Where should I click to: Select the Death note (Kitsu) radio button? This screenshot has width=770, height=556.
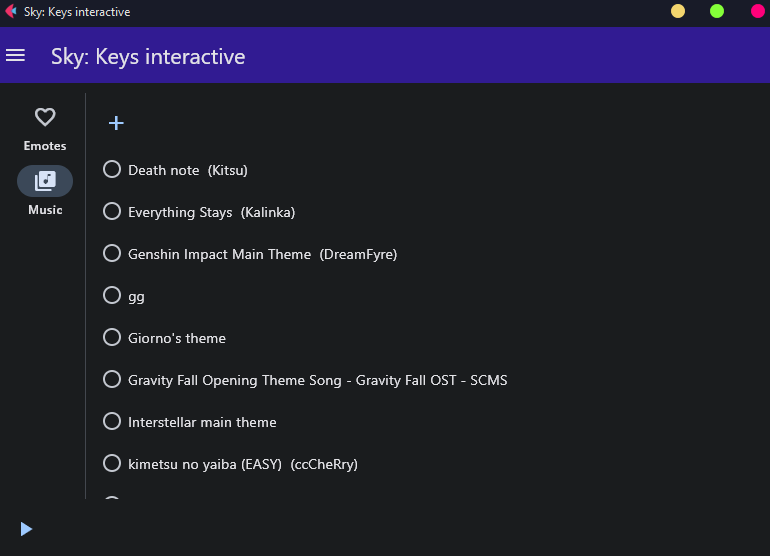pyautogui.click(x=112, y=169)
